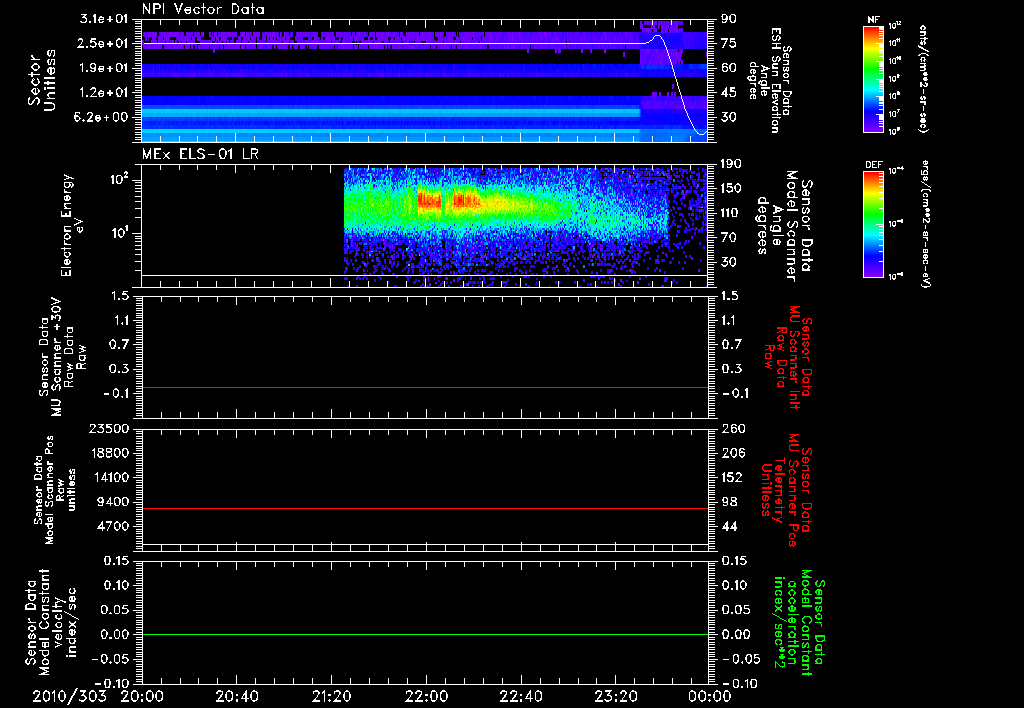The width and height of the screenshot is (1024, 708).
Task: Click the 1.9e+01 sector tick label
Action: pos(104,68)
